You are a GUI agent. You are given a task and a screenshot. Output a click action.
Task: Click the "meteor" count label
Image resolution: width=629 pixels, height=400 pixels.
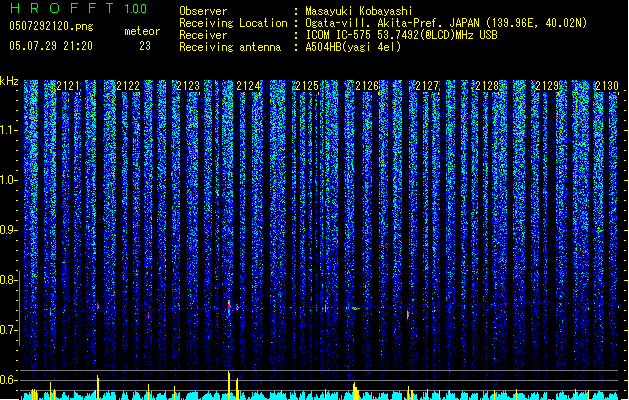142,31
